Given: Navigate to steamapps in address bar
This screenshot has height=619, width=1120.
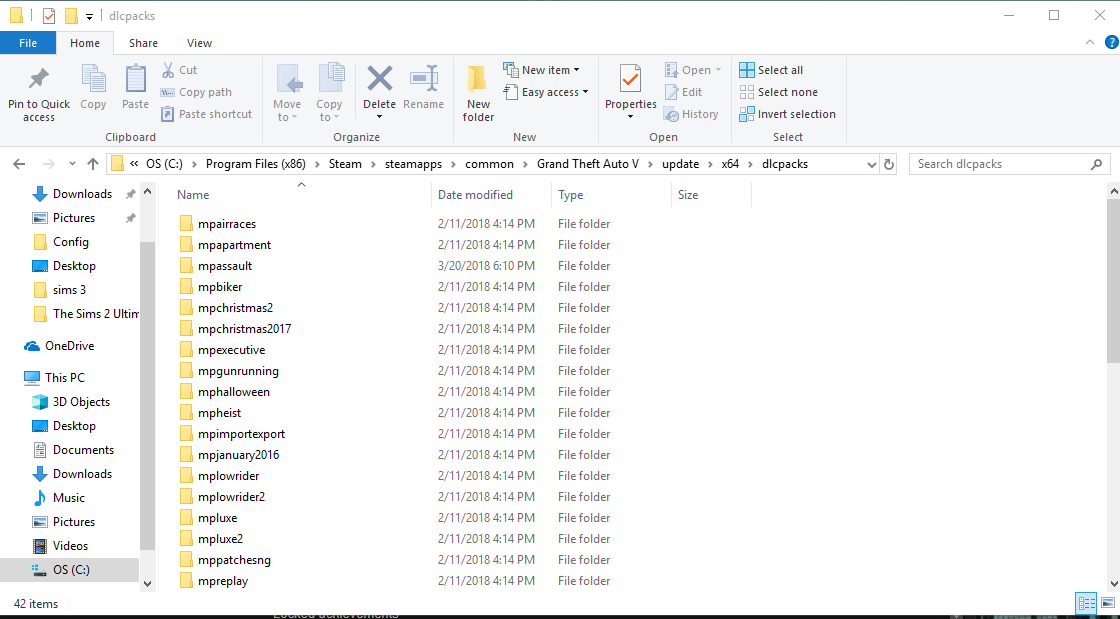Looking at the screenshot, I should pos(414,164).
